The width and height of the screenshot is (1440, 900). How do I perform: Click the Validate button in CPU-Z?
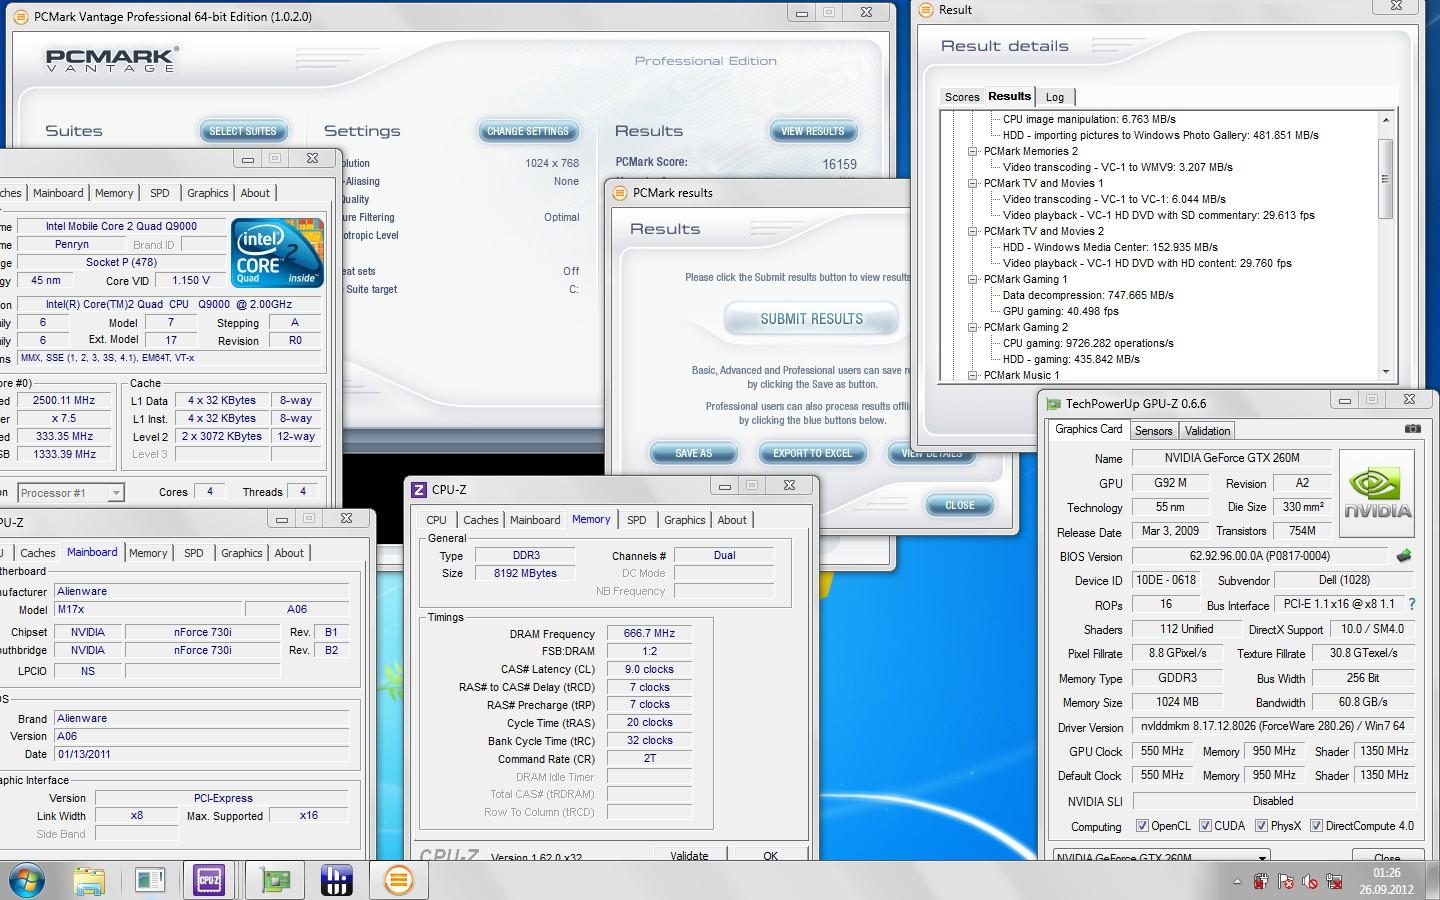(689, 855)
